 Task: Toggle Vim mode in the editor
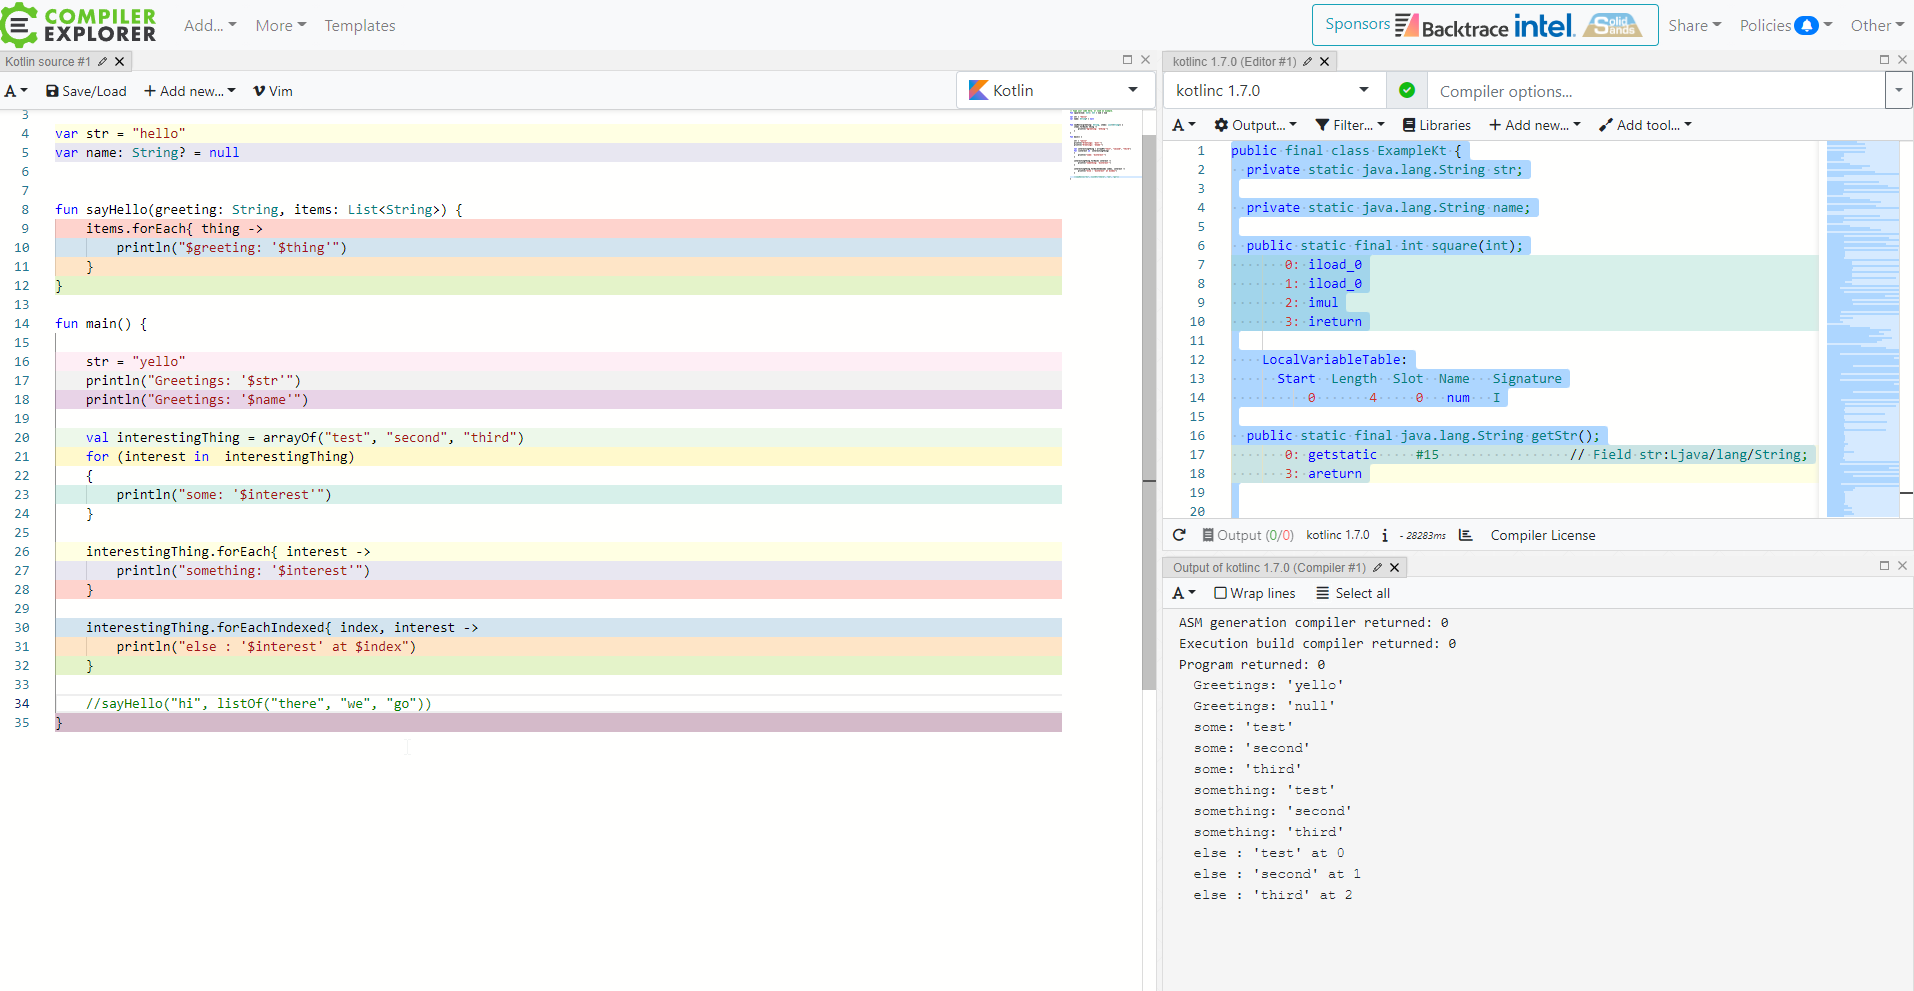[273, 91]
